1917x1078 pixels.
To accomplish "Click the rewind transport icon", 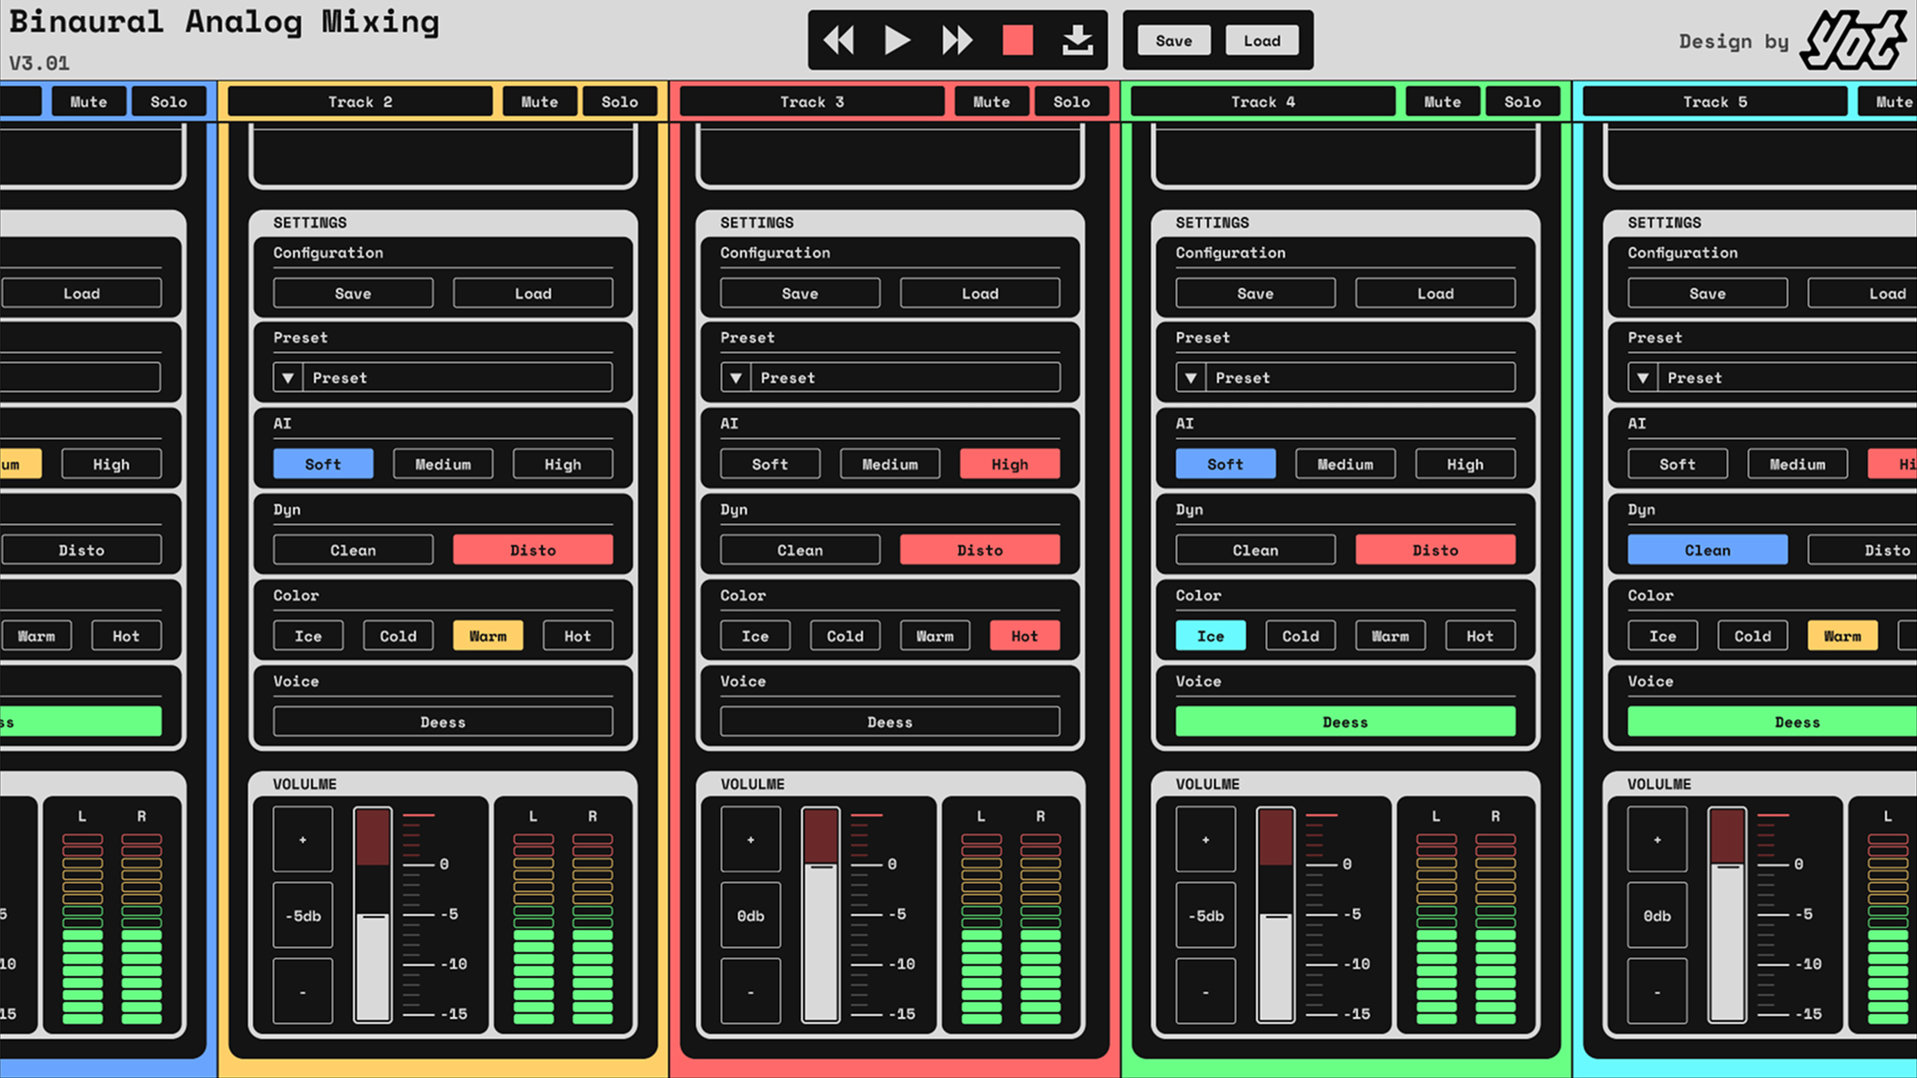I will click(838, 41).
